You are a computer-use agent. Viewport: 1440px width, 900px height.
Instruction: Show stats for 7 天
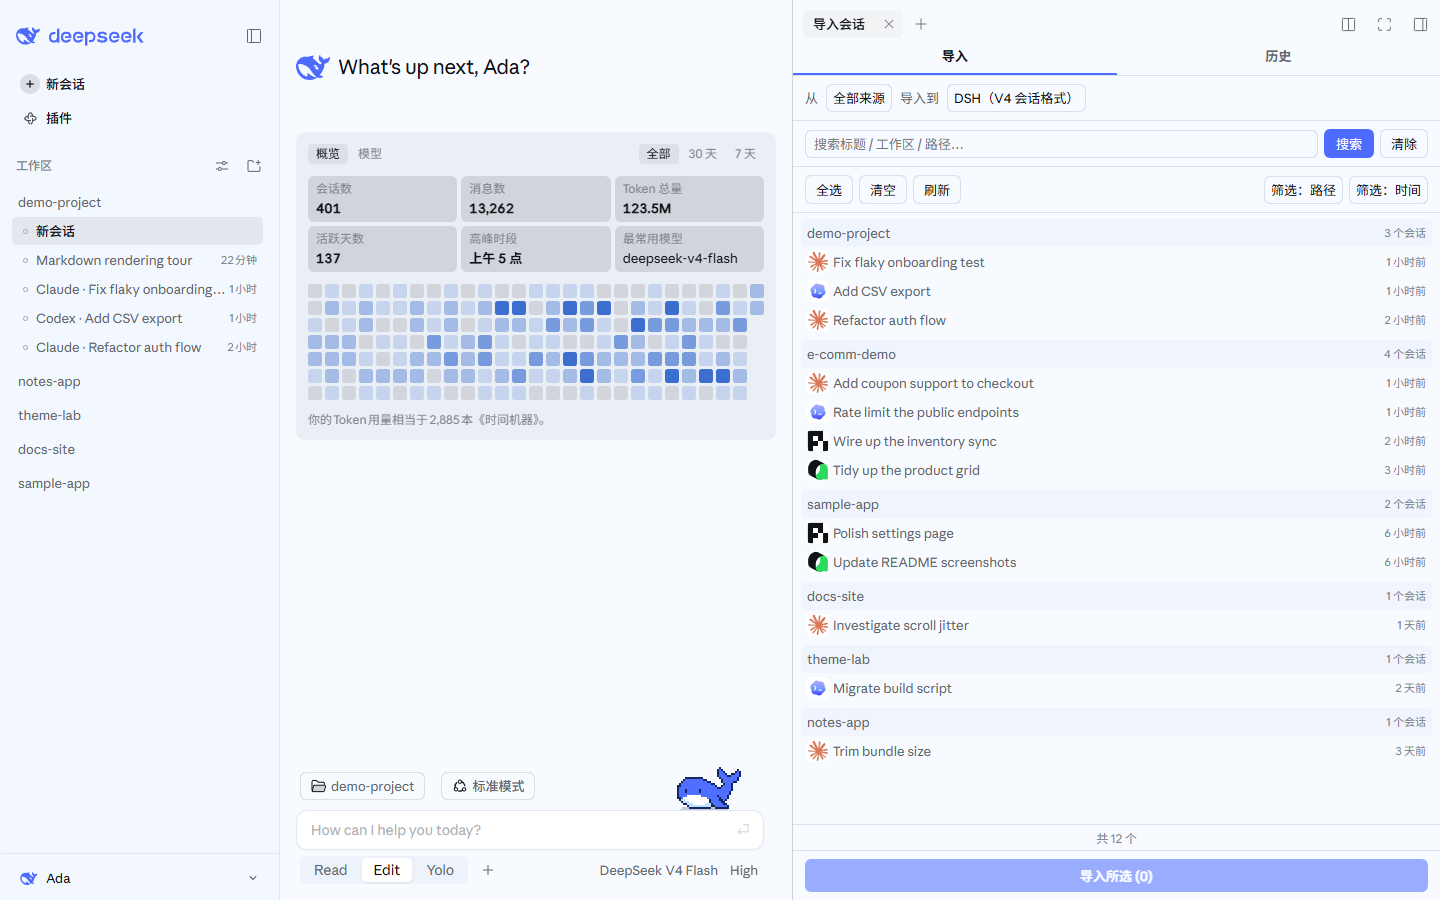tap(745, 154)
